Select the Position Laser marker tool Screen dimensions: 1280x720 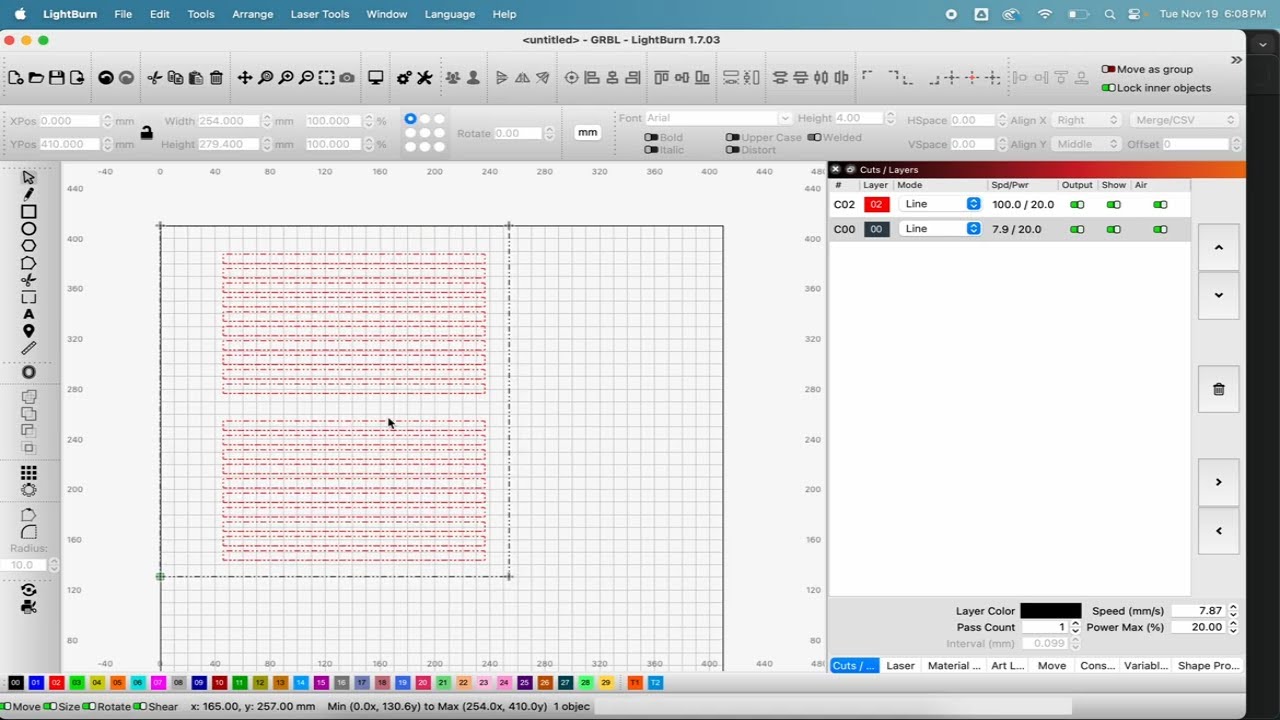29,331
